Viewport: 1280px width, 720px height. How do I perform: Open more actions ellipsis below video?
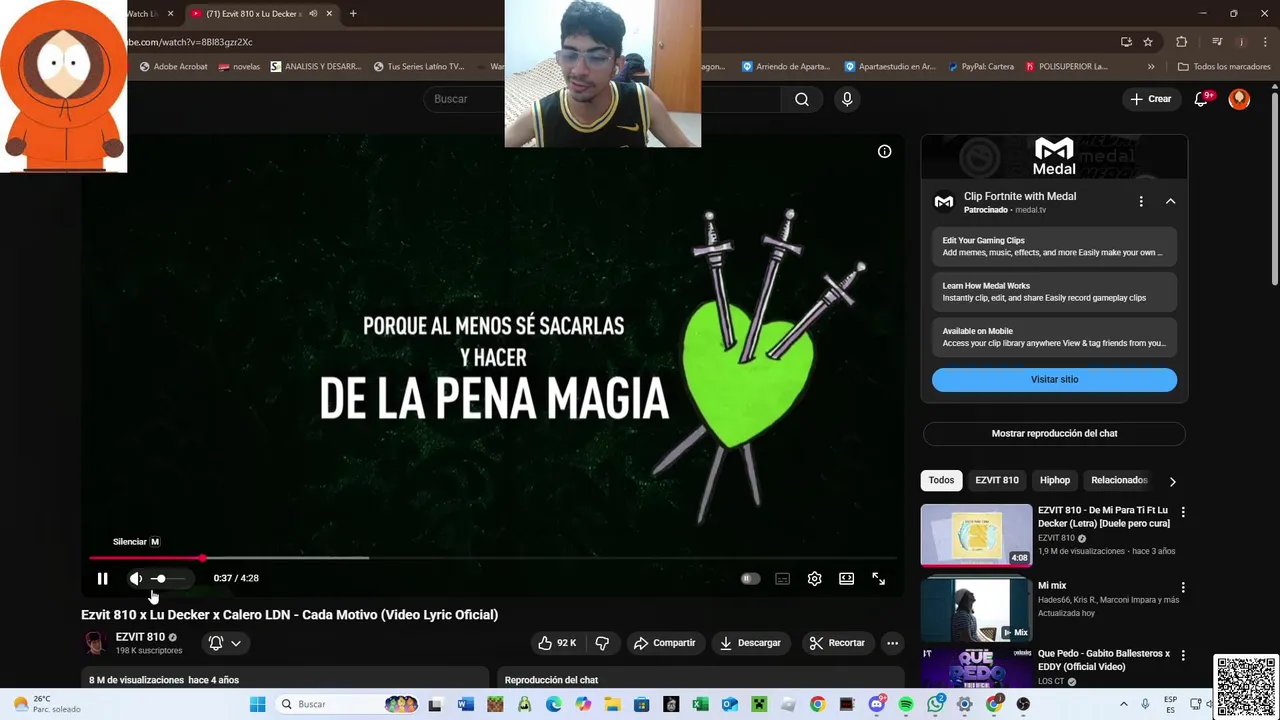(x=892, y=643)
